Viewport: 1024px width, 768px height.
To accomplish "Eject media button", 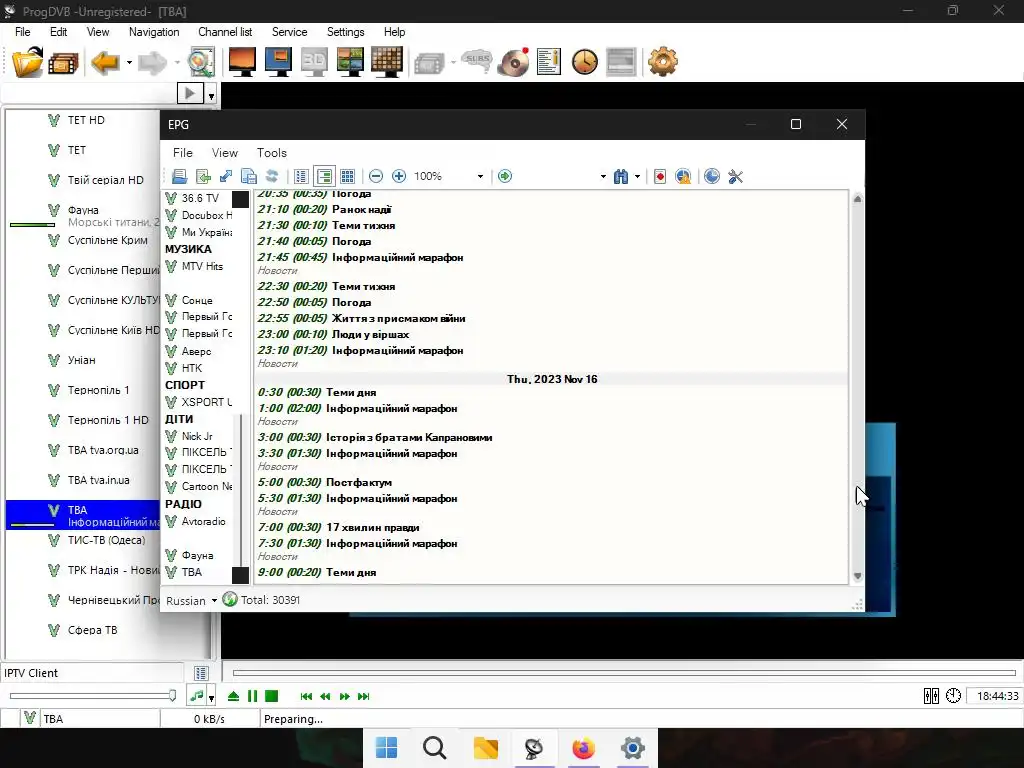I will [233, 696].
